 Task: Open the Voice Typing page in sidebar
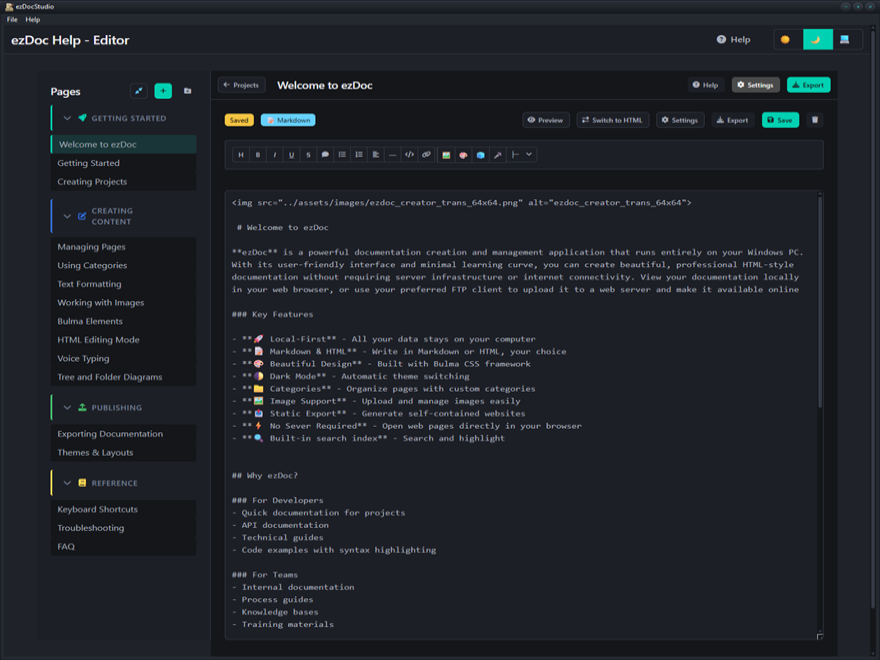point(83,358)
